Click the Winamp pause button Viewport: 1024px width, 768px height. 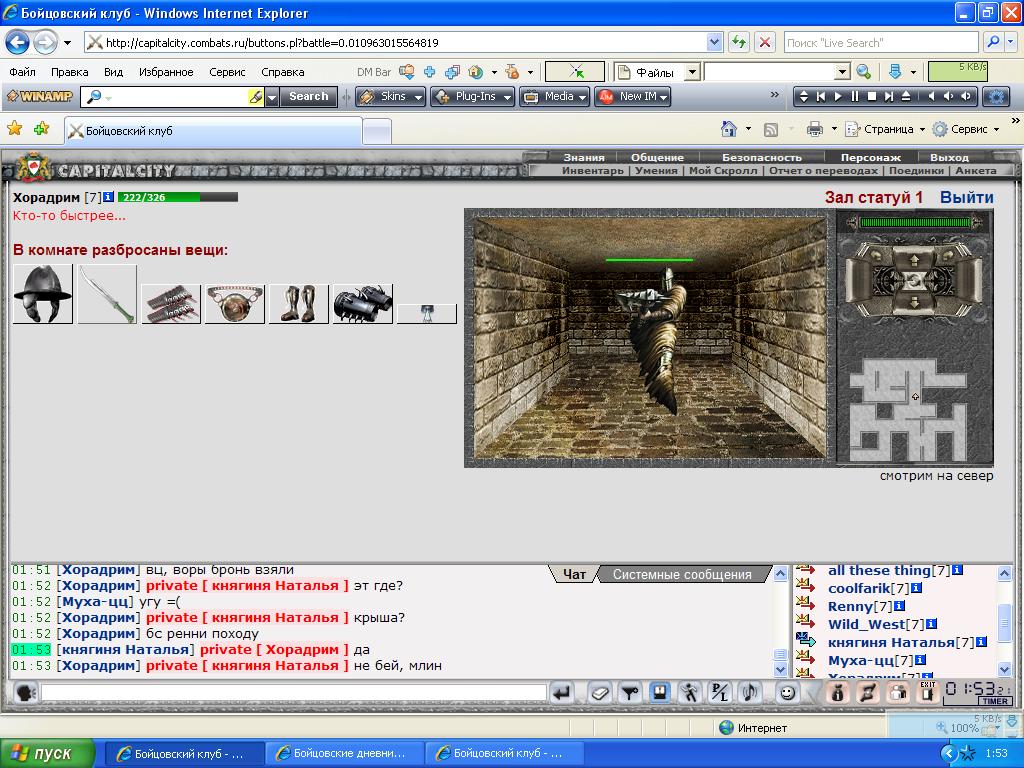(855, 97)
